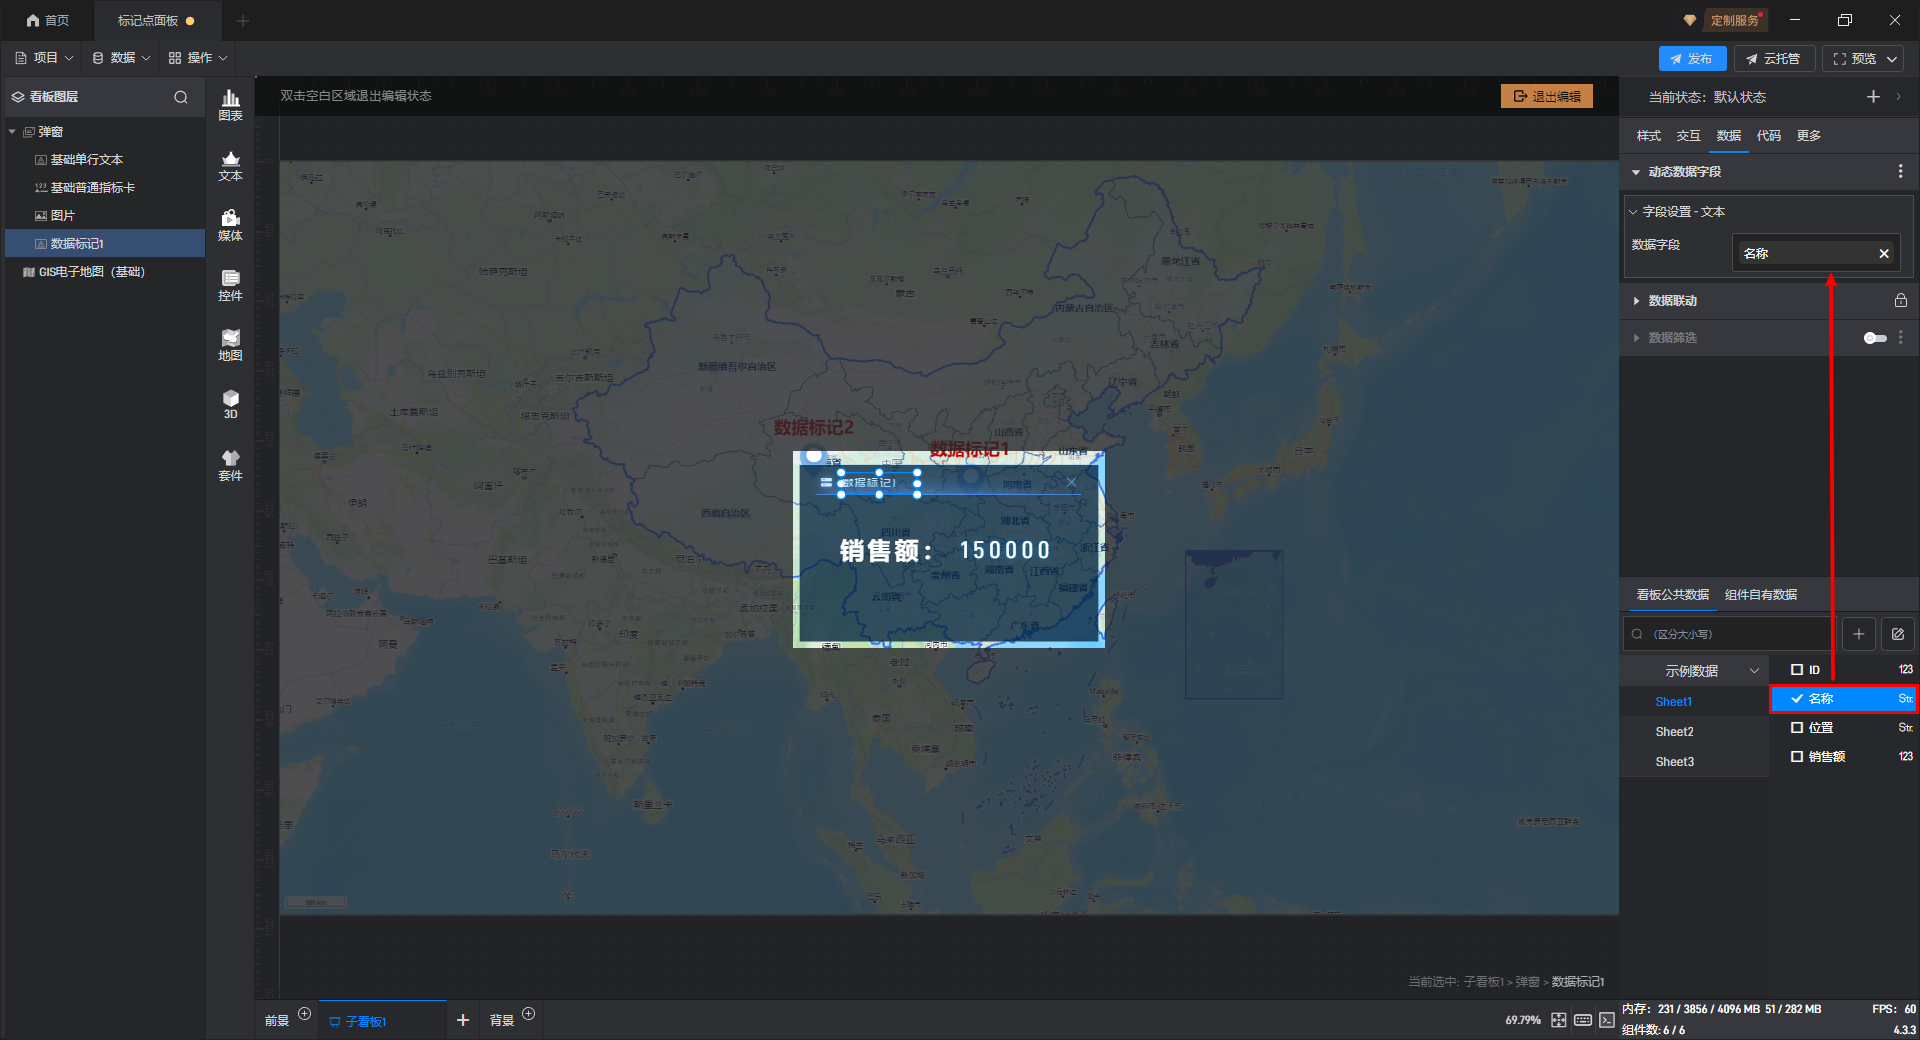Open a new tab with plus
This screenshot has width=1920, height=1040.
(x=243, y=20)
